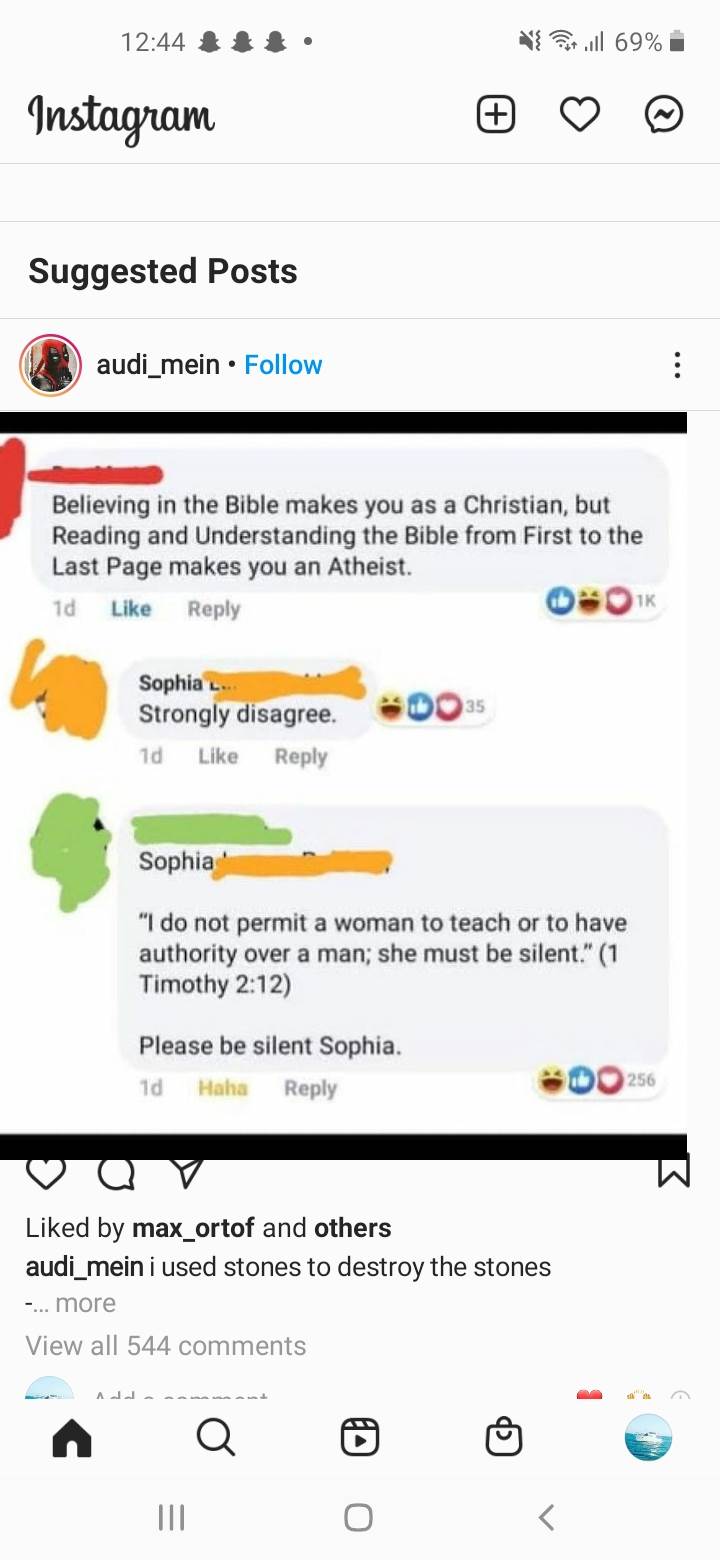
Task: Tap the new post plus icon
Action: (496, 115)
